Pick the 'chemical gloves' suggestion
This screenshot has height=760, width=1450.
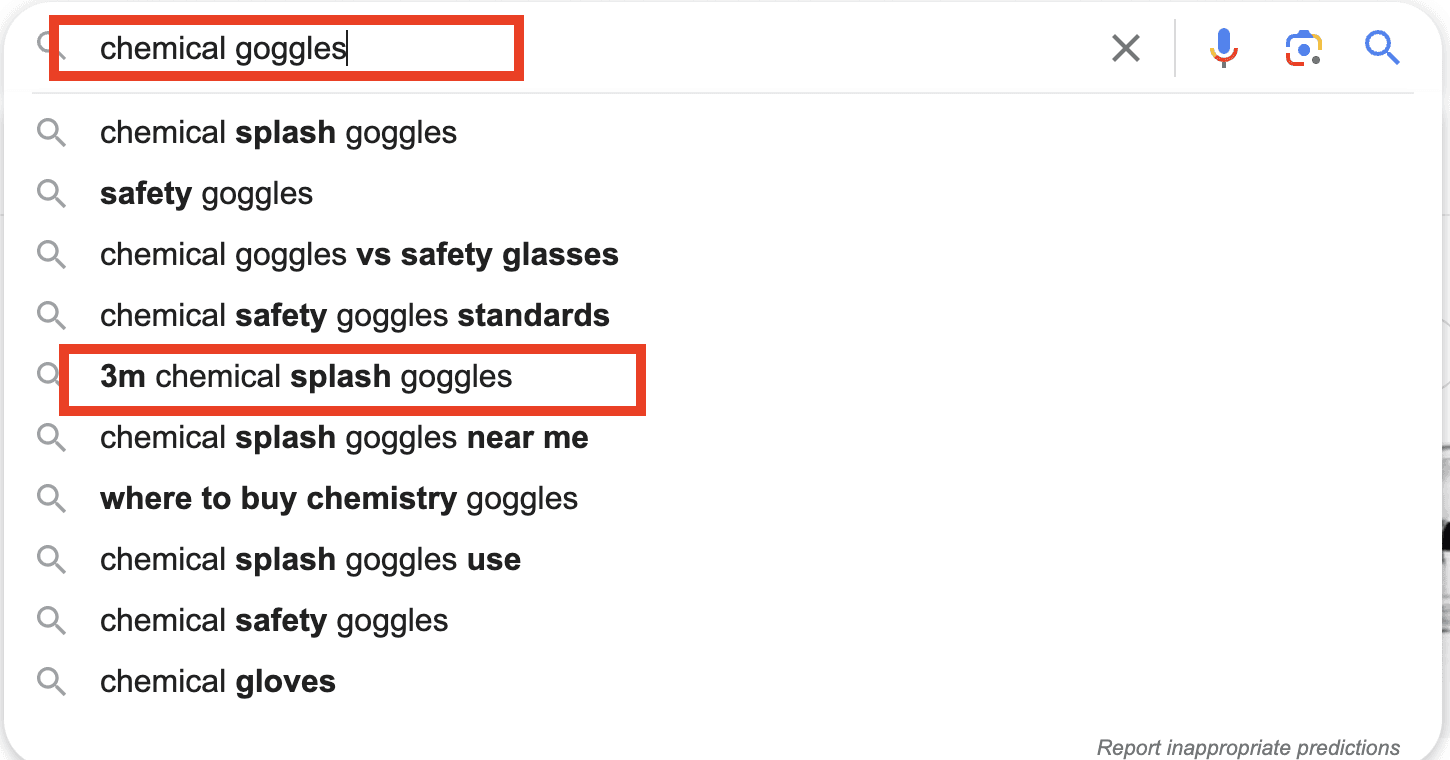216,681
